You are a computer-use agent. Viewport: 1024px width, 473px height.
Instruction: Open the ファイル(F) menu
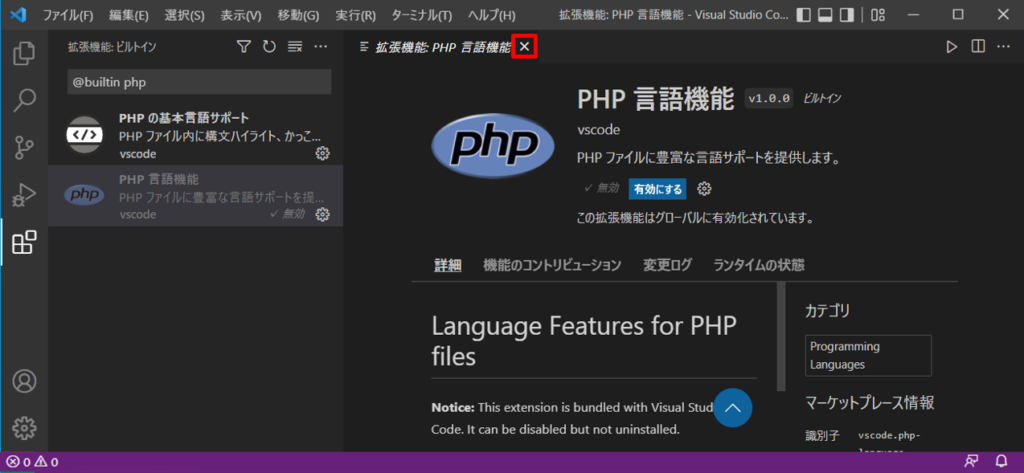[68, 14]
